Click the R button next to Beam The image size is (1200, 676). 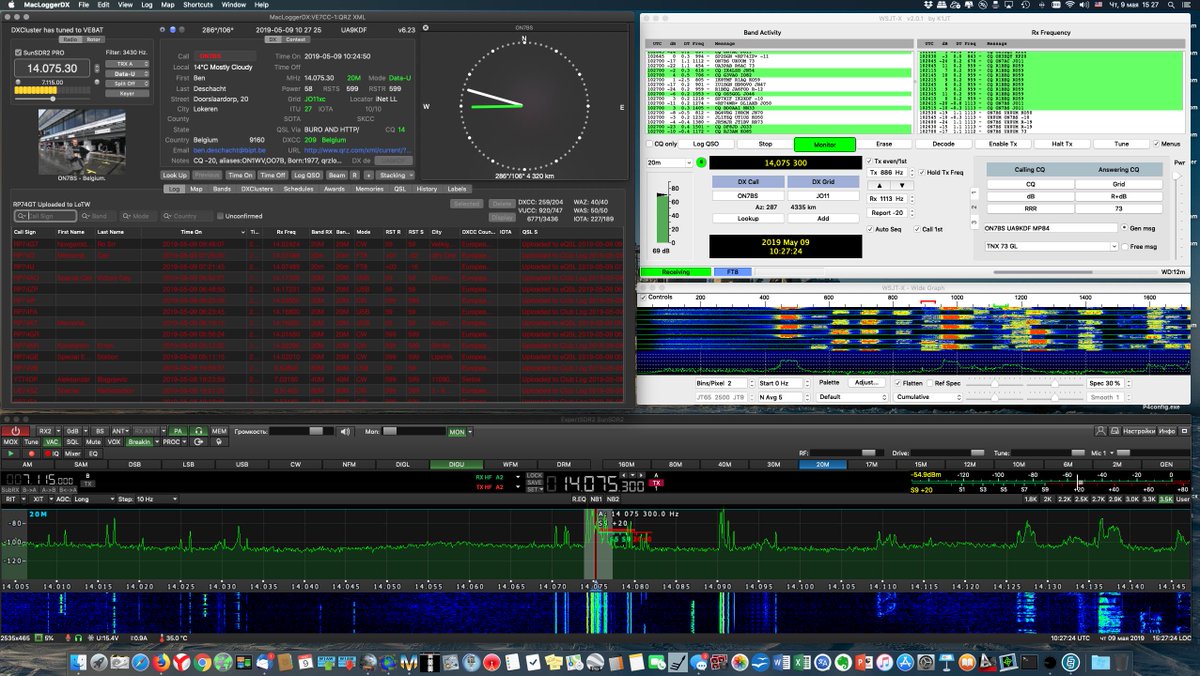pos(354,175)
